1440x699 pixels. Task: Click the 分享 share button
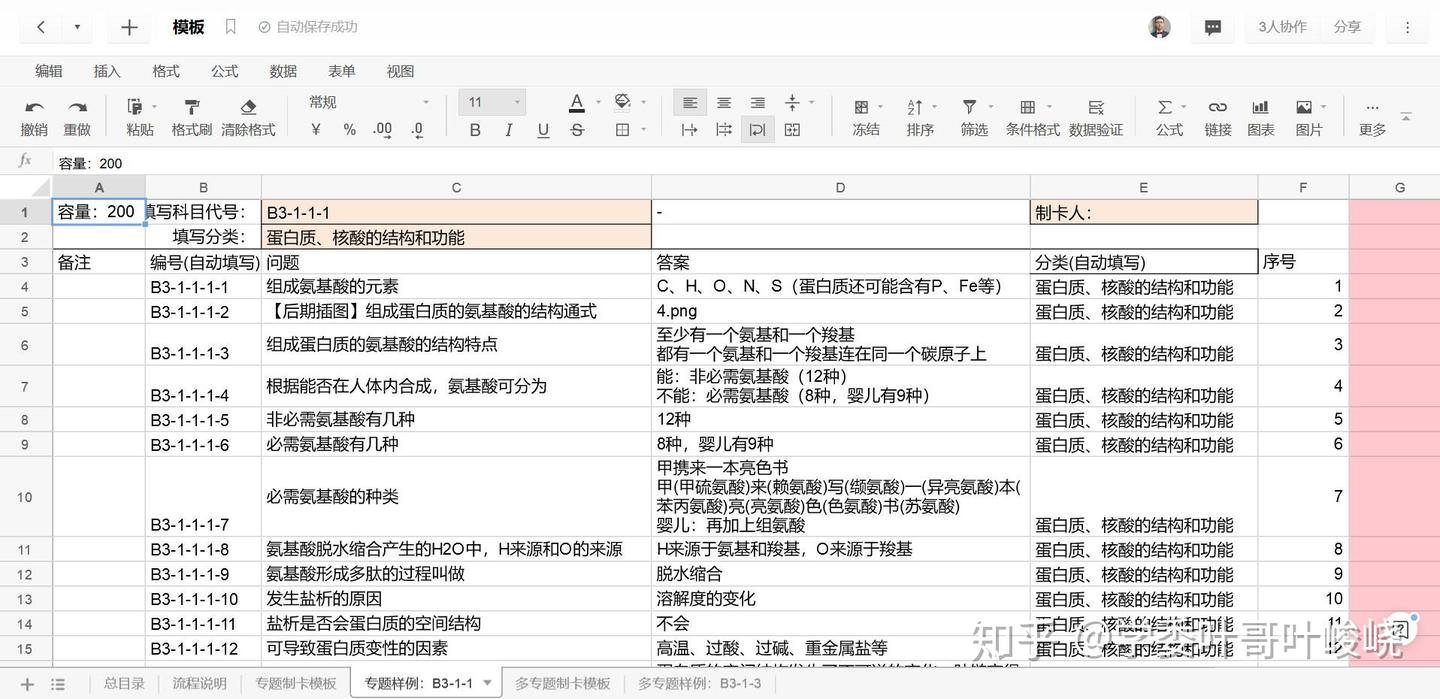click(x=1347, y=27)
